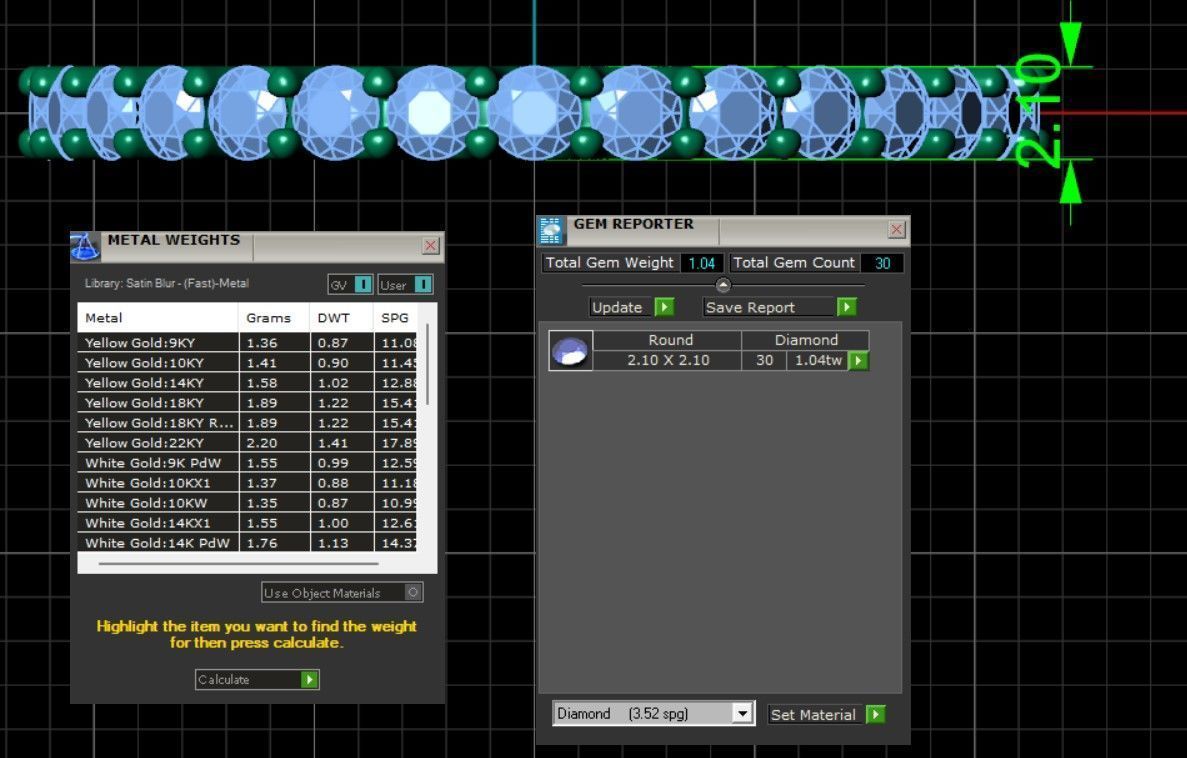
Task: Click the Metal column header
Action: [x=157, y=318]
